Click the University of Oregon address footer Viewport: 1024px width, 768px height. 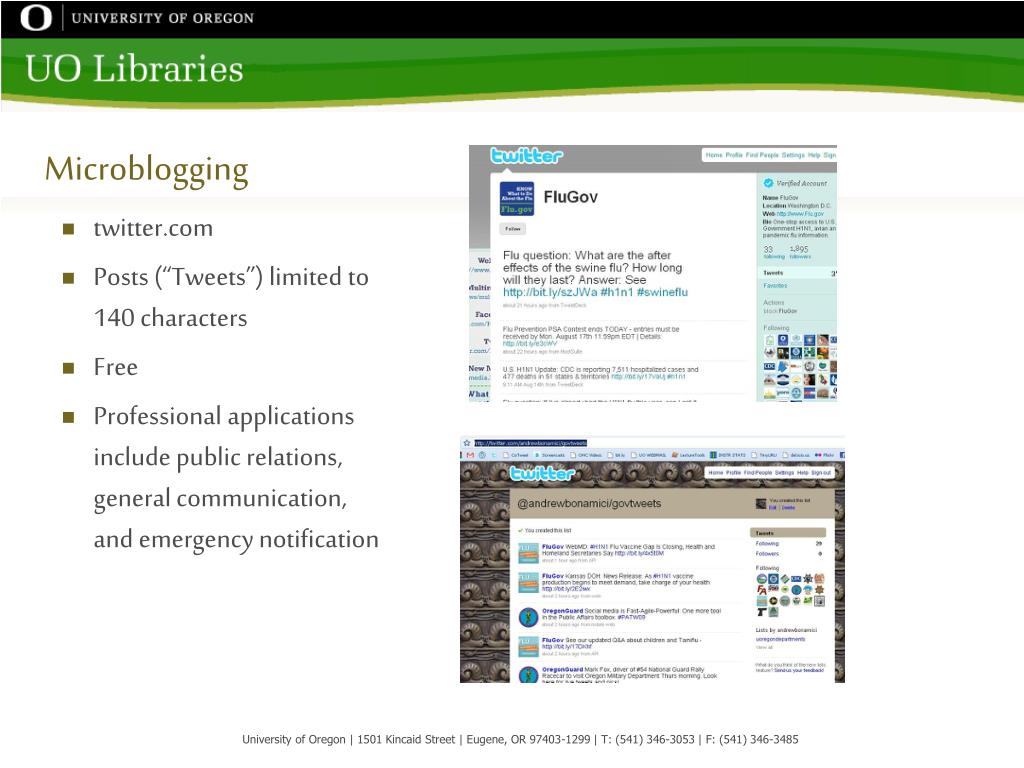(x=520, y=739)
